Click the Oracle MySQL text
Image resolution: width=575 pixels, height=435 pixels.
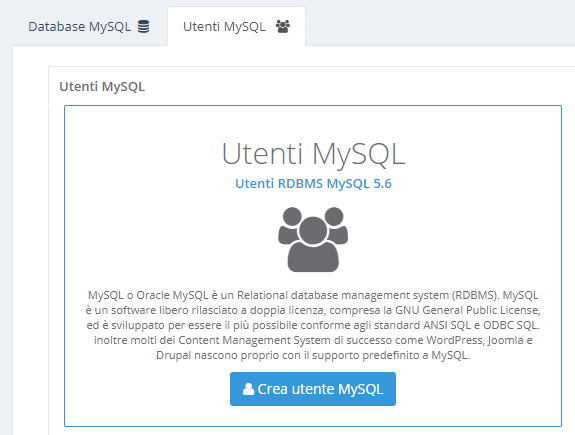[x=172, y=295]
